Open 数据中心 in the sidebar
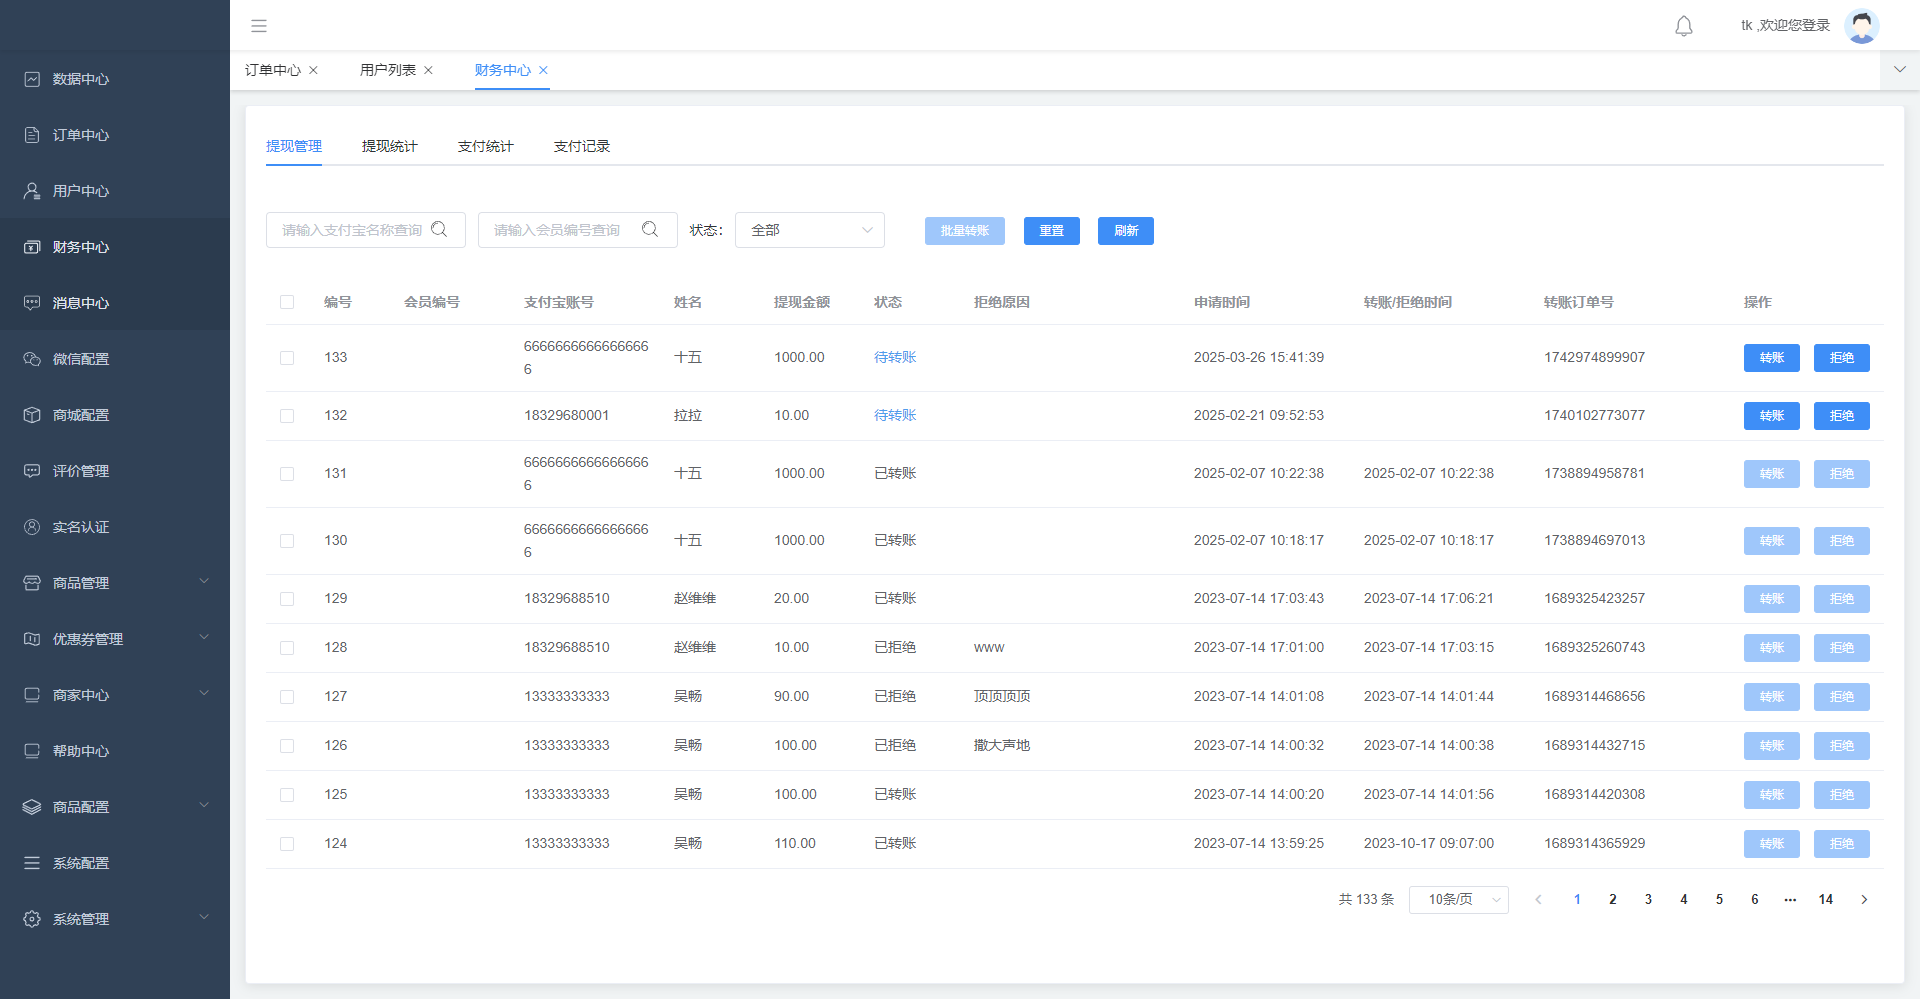The width and height of the screenshot is (1920, 999). (81, 79)
